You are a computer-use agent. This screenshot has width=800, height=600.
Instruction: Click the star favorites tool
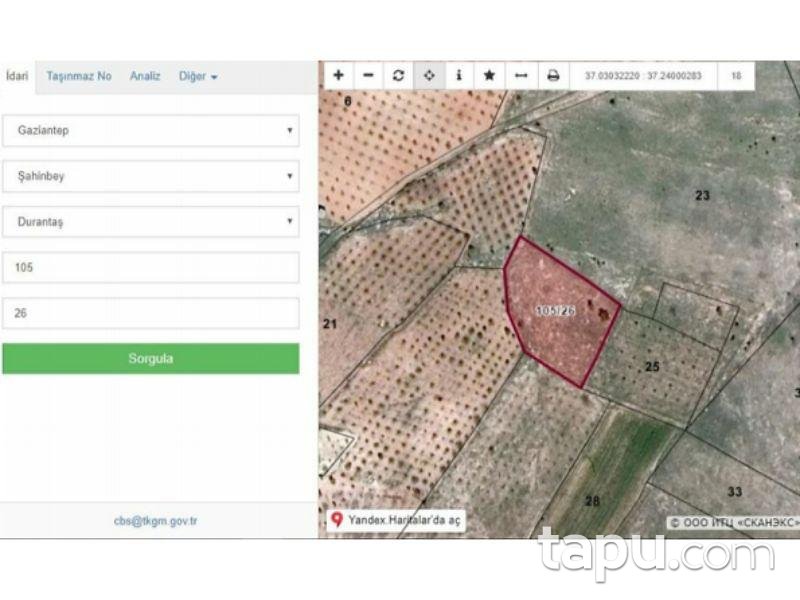click(x=489, y=74)
